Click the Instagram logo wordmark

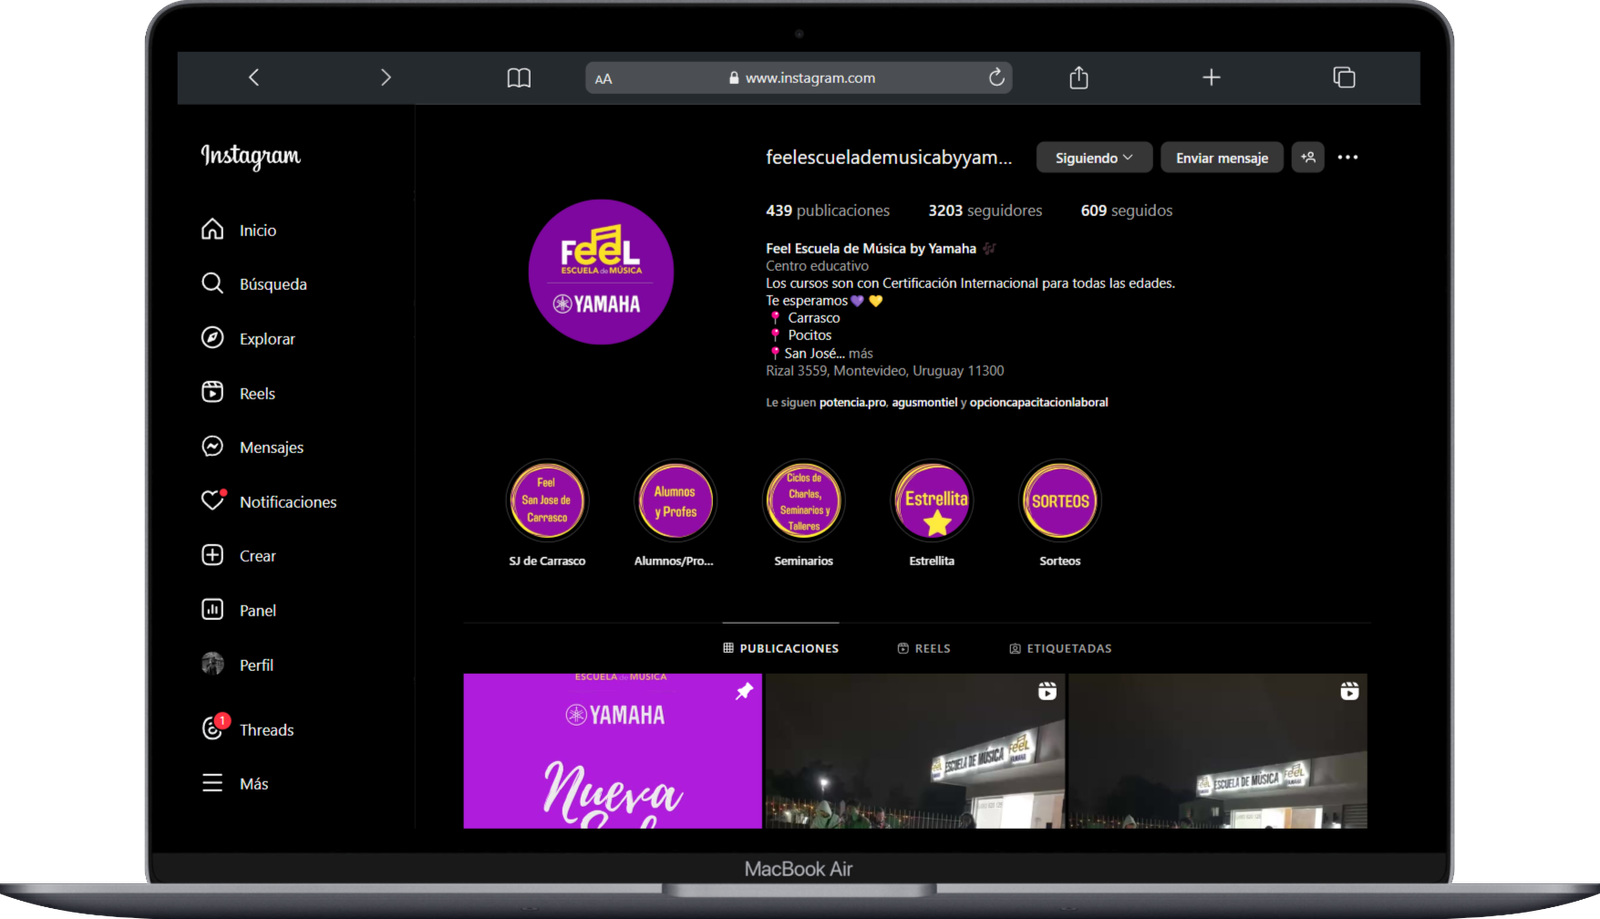pos(251,156)
